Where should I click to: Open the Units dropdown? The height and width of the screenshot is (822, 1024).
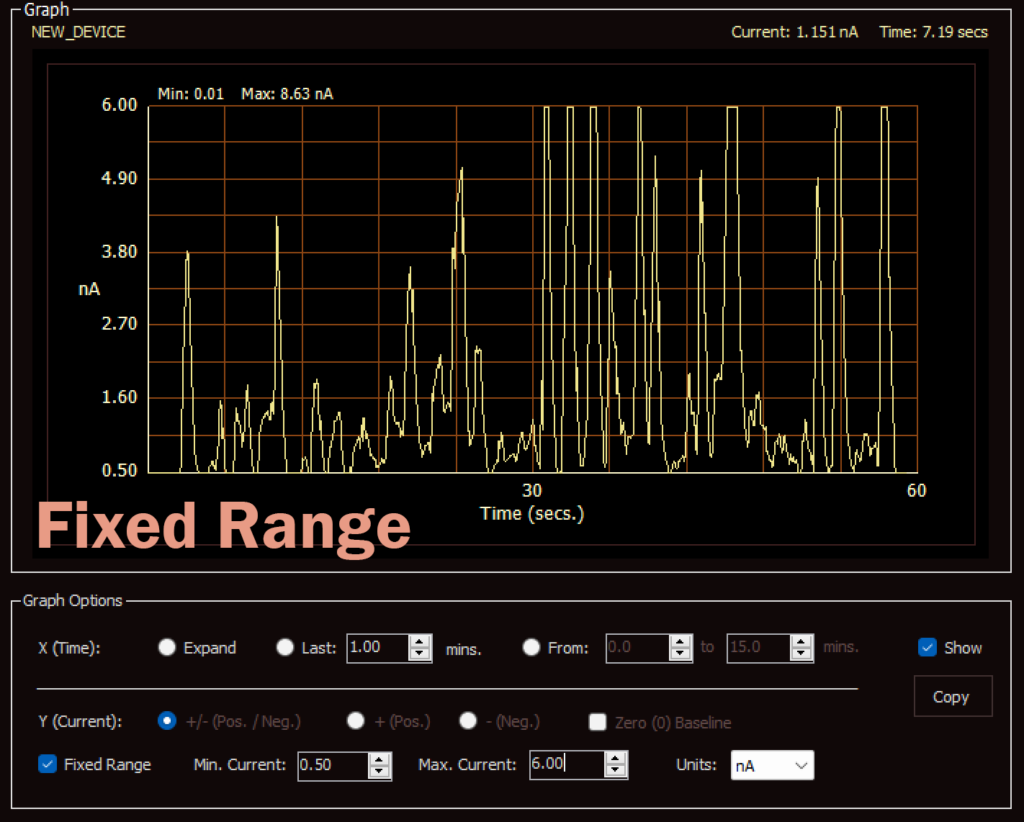771,765
